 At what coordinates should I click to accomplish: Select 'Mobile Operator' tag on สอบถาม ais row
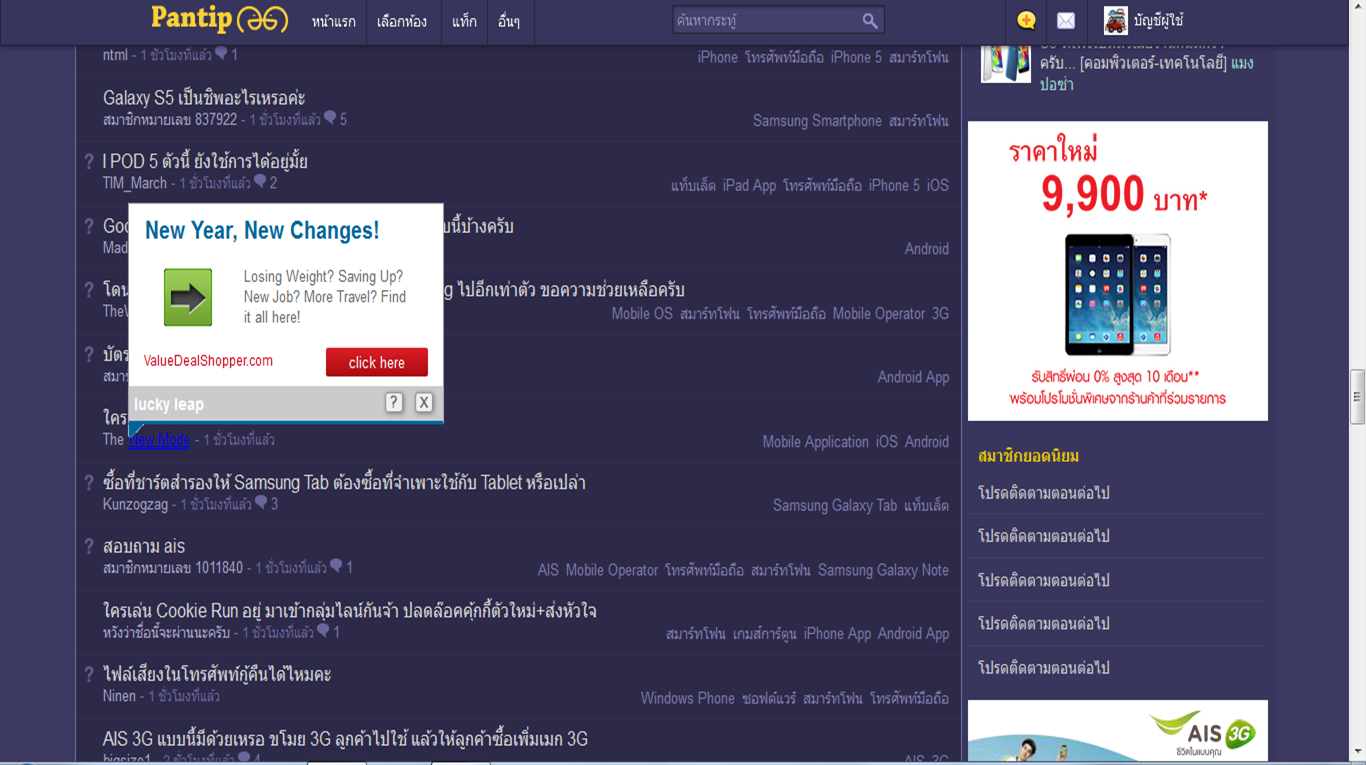coord(612,570)
